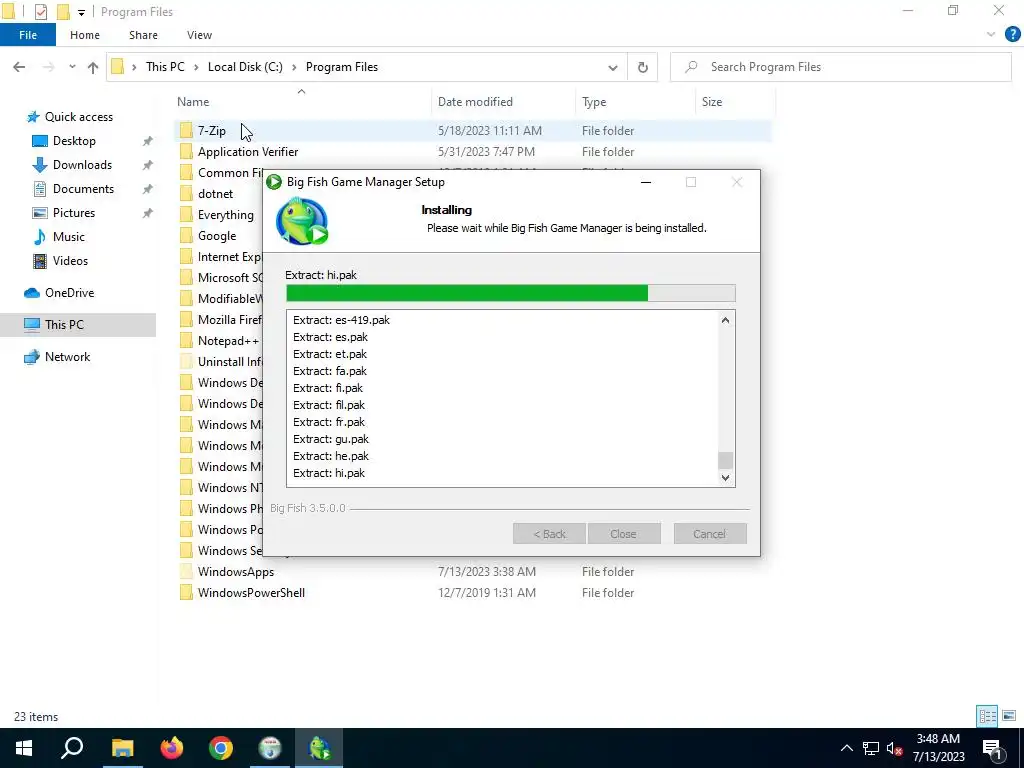This screenshot has width=1024, height=768.
Task: Open Big Fish installer taskbar icon
Action: (x=319, y=748)
